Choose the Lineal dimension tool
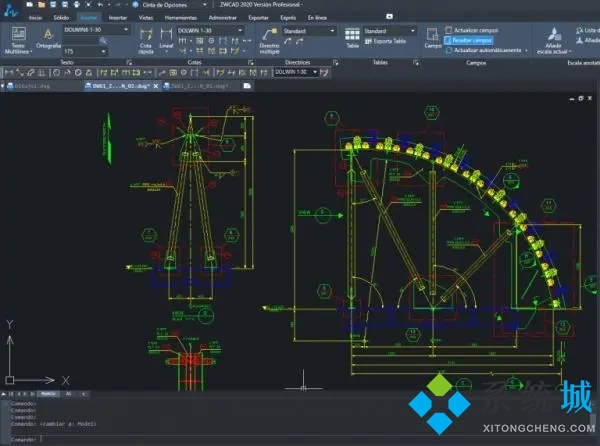This screenshot has height=446, width=600. tap(167, 40)
